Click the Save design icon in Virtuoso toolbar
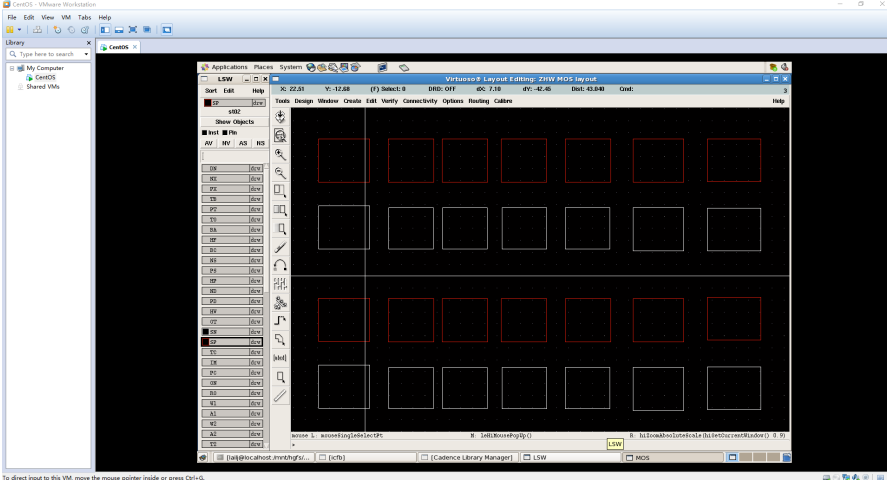The height and width of the screenshot is (480, 888). 280,117
